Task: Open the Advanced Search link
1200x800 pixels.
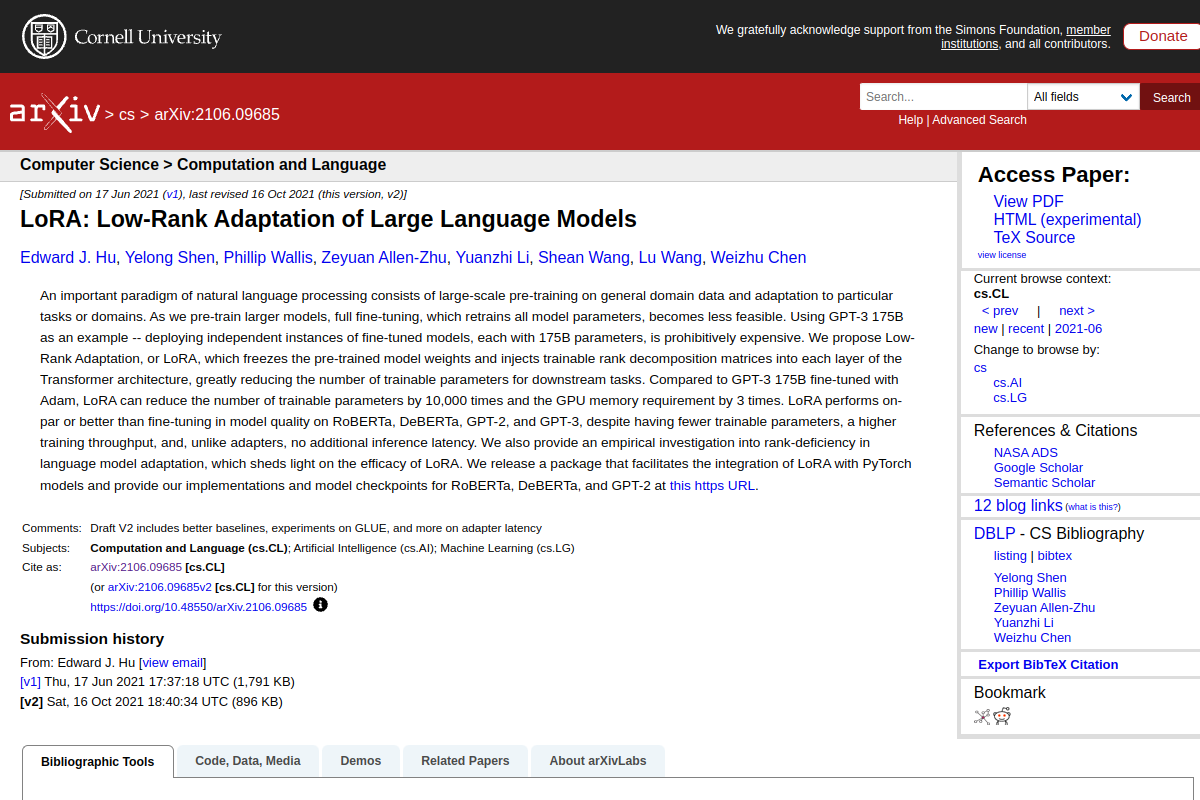Action: coord(979,120)
